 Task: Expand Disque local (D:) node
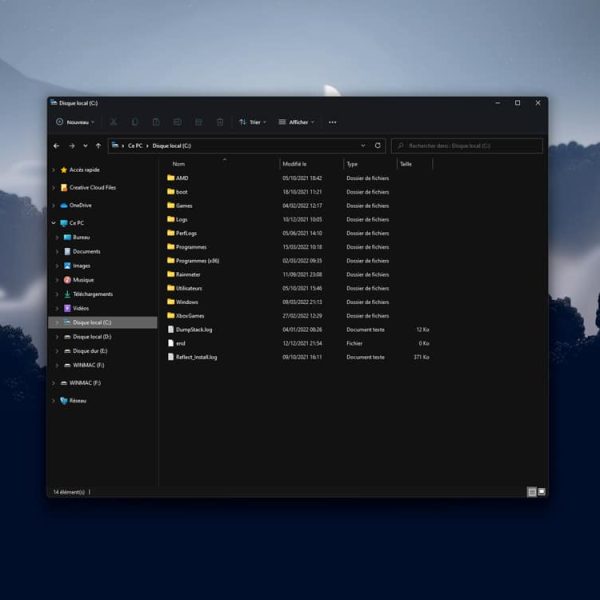(57, 337)
